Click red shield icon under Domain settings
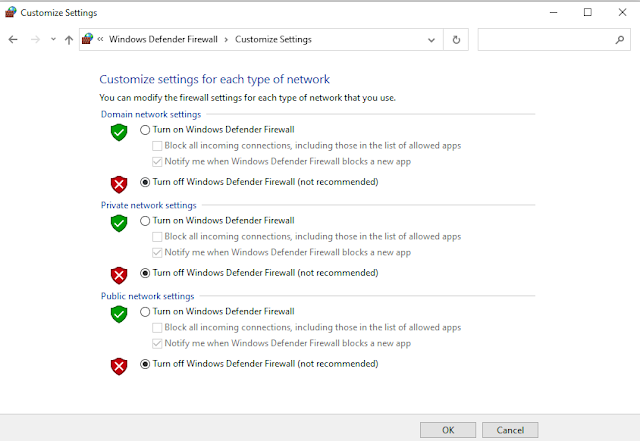 coord(119,185)
